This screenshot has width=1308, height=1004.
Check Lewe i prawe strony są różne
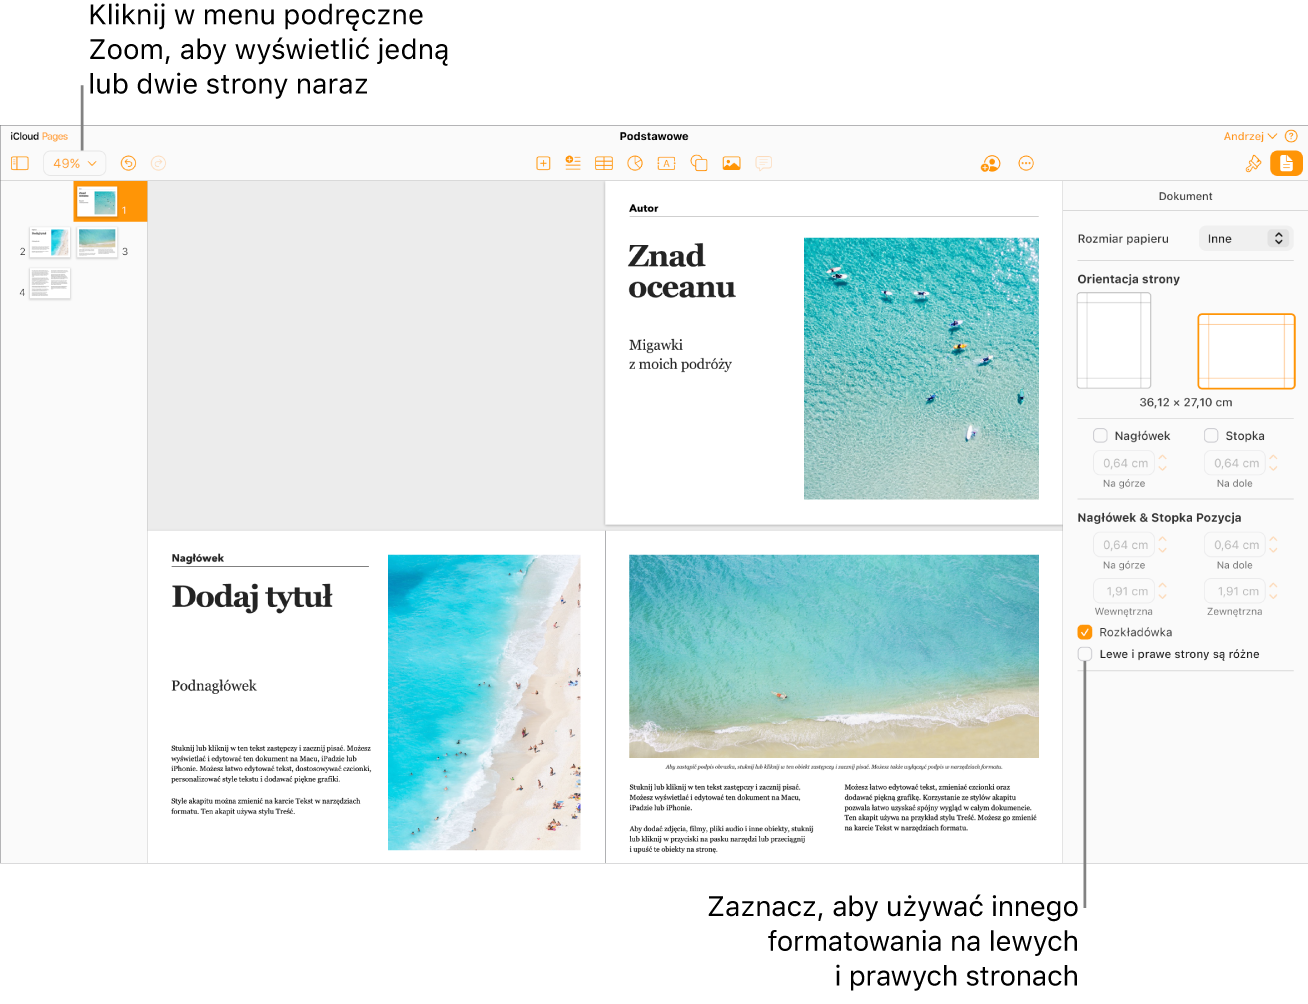pyautogui.click(x=1085, y=653)
